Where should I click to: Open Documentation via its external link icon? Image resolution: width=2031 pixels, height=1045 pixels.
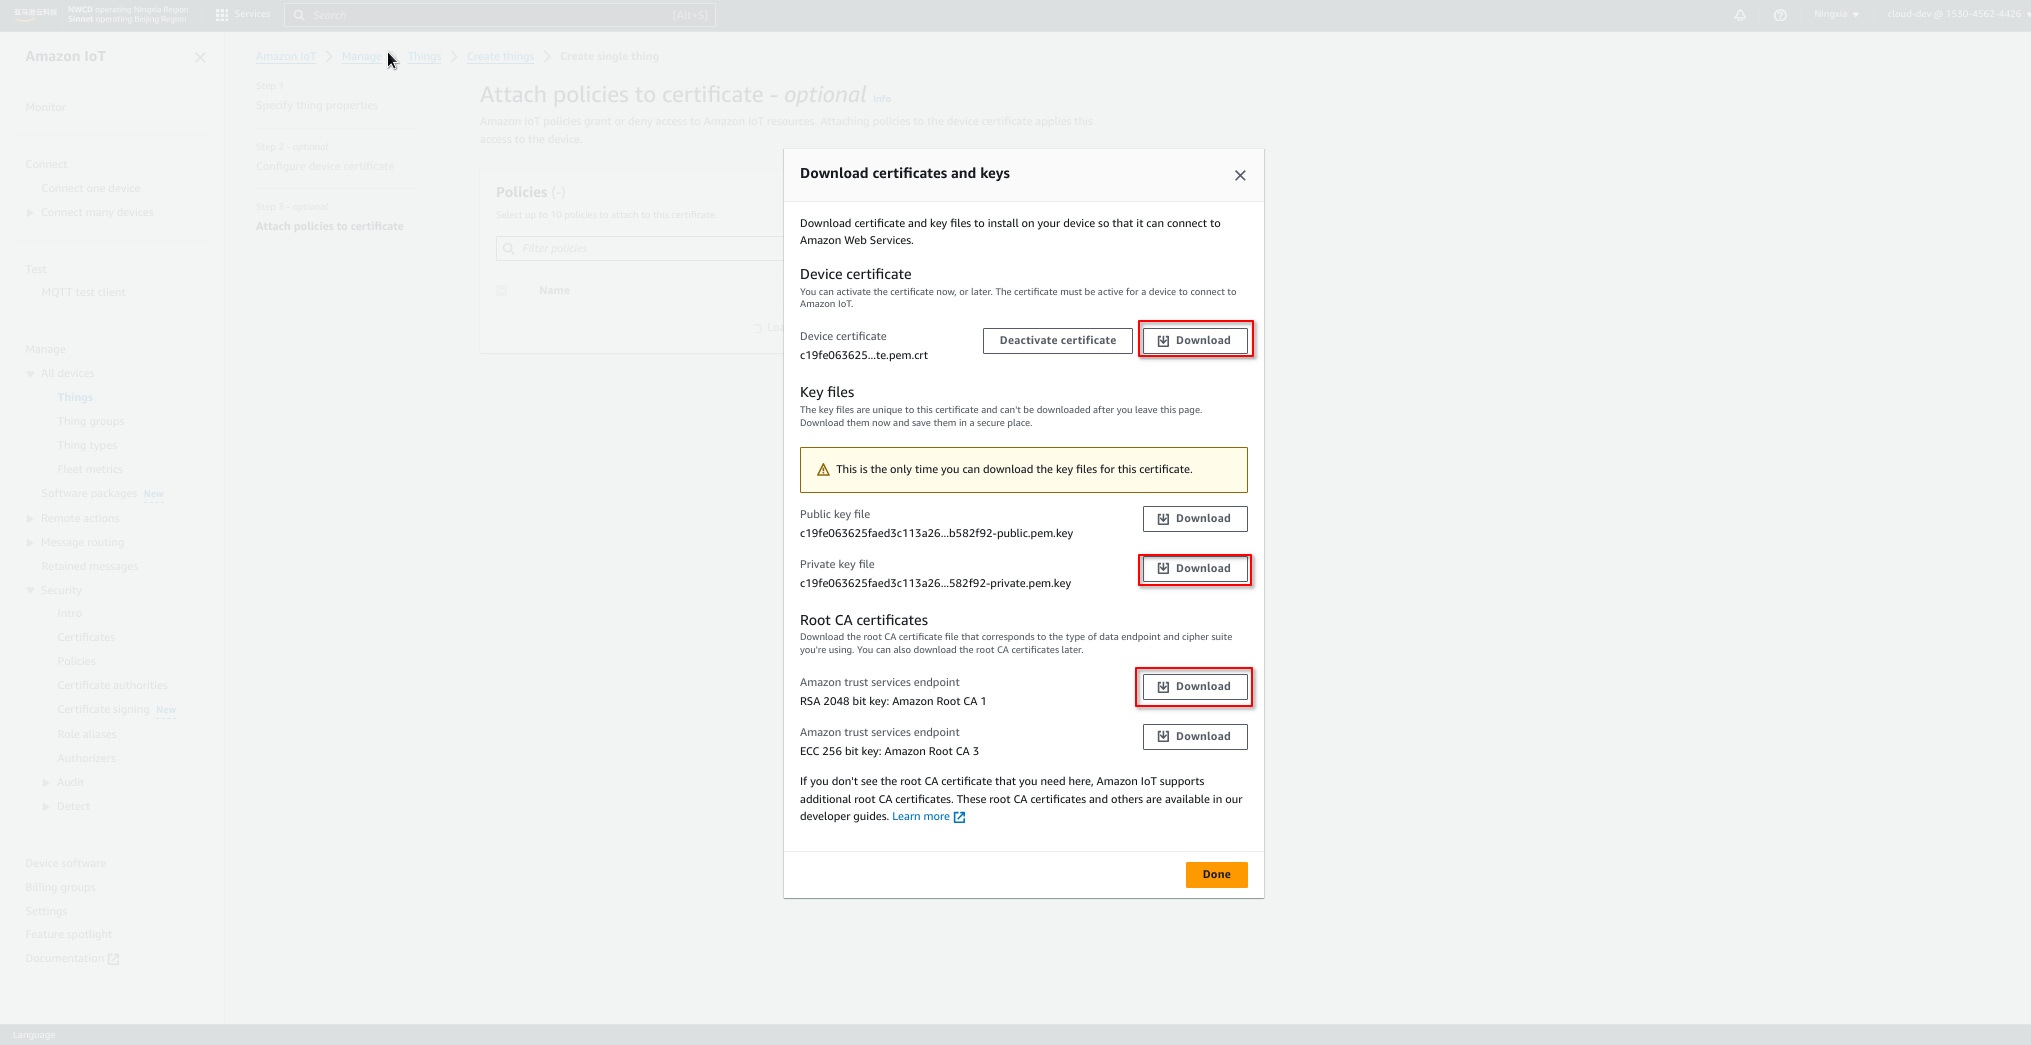[113, 958]
